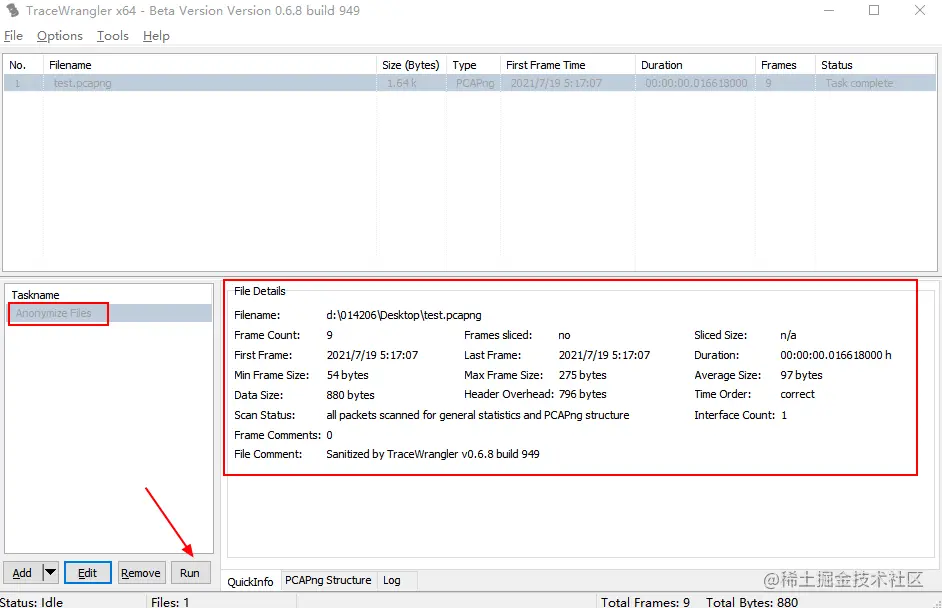
Task: Maximize the TraceWrangler window
Action: pyautogui.click(x=874, y=10)
